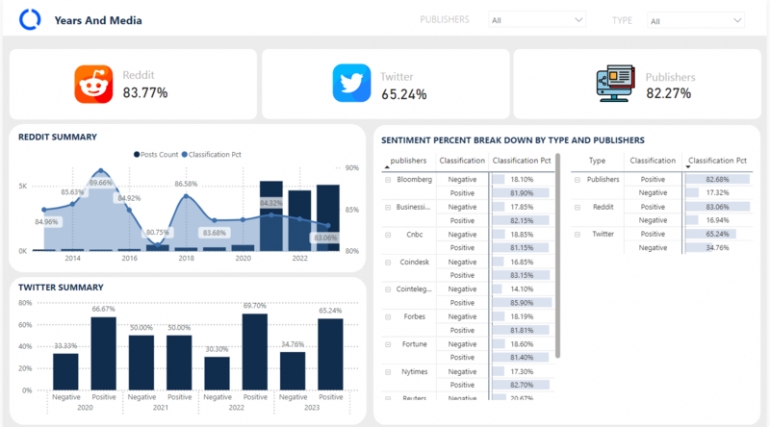The height and width of the screenshot is (427, 770).
Task: Click the Classification Pct legend item
Action: [212, 155]
